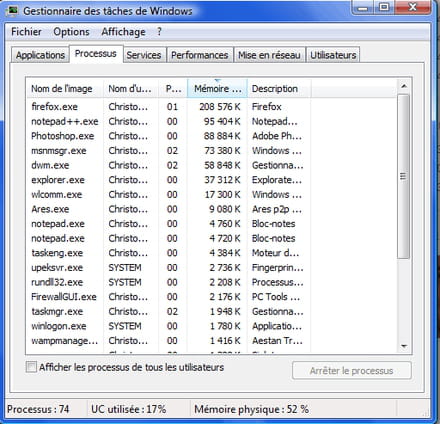Click the vertical scrollbar thumb

coord(403,176)
